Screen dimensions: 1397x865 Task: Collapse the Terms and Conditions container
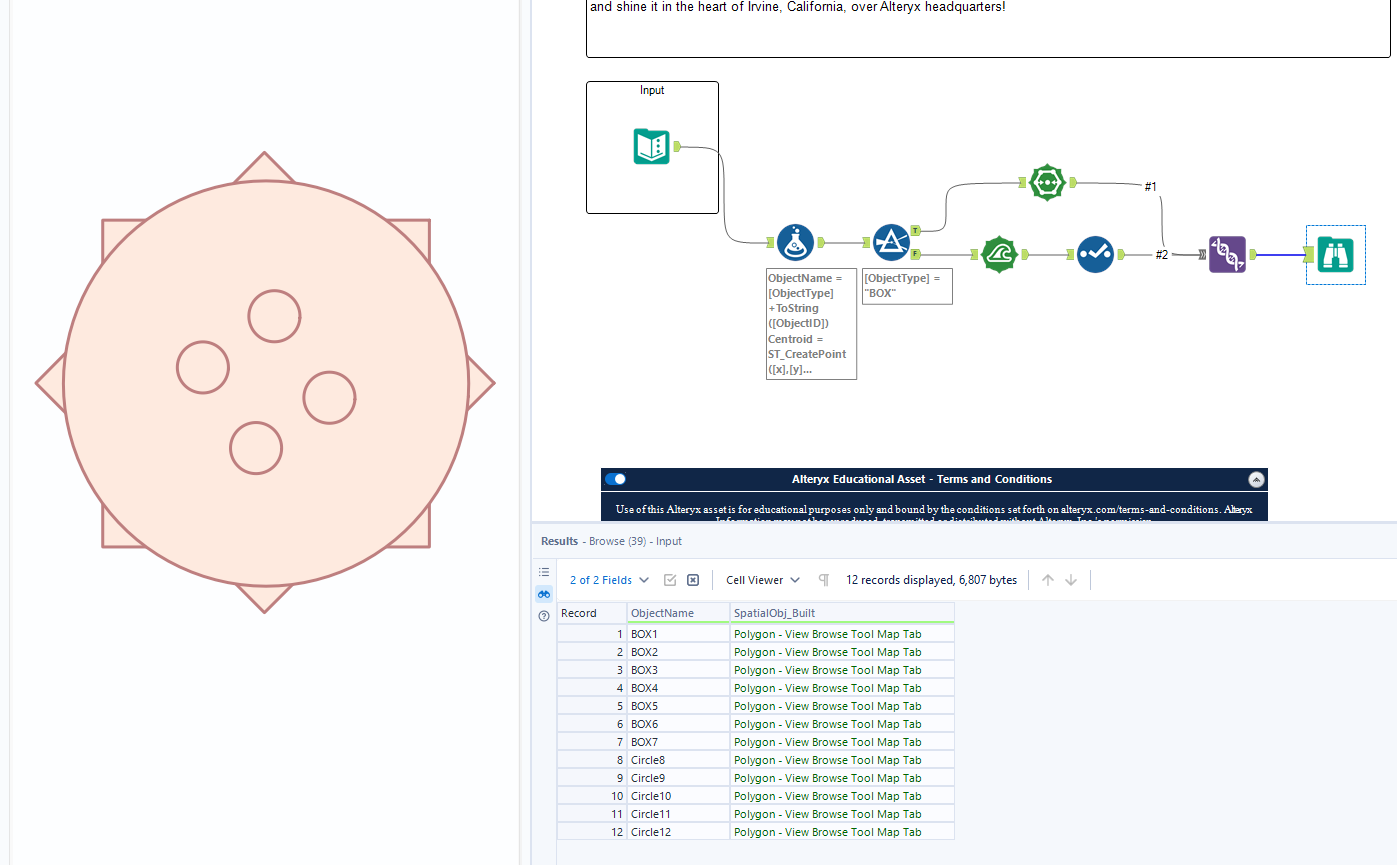(x=1255, y=479)
